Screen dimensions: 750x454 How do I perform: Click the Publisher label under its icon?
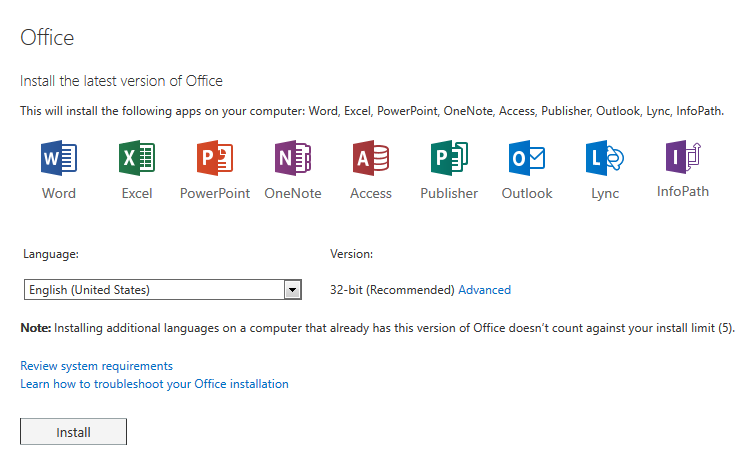click(x=449, y=193)
